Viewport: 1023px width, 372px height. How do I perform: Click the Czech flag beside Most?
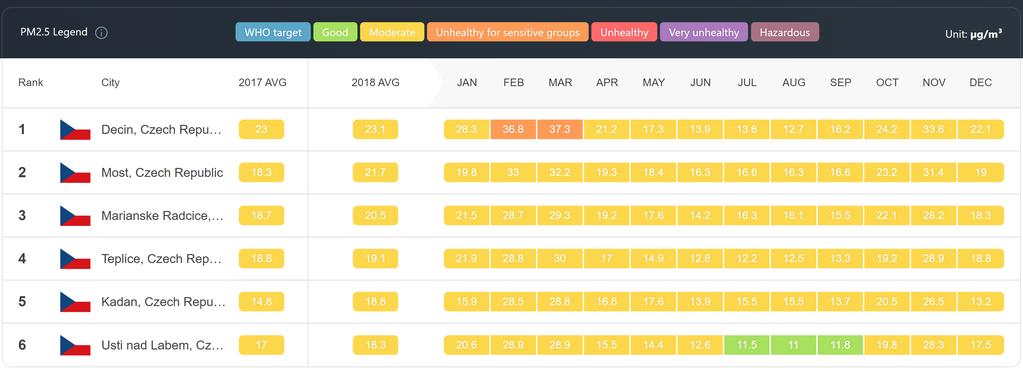coord(75,173)
